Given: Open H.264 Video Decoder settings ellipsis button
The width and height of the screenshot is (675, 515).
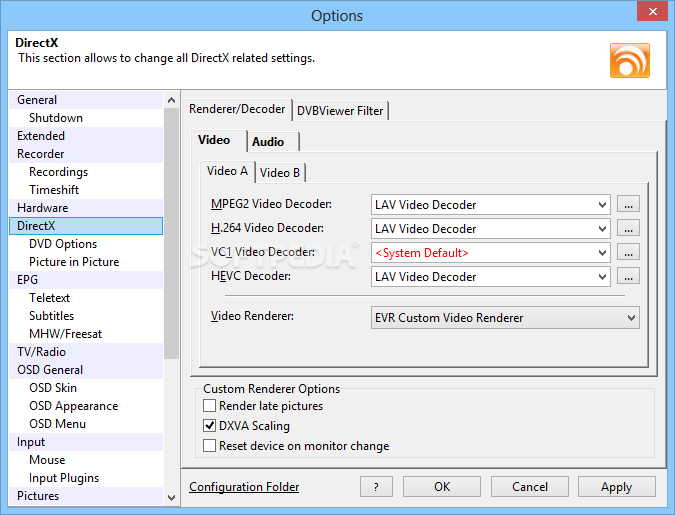Looking at the screenshot, I should [x=628, y=229].
